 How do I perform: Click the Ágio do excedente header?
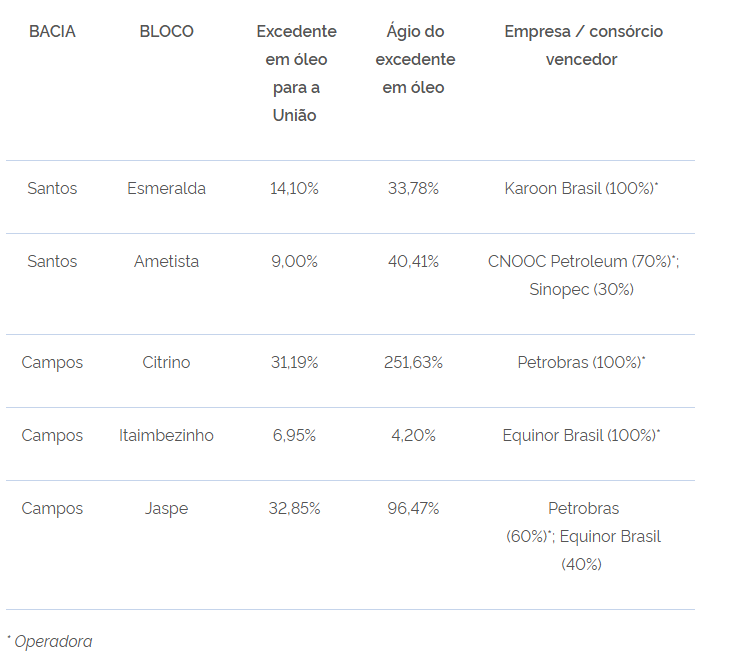[x=414, y=59]
